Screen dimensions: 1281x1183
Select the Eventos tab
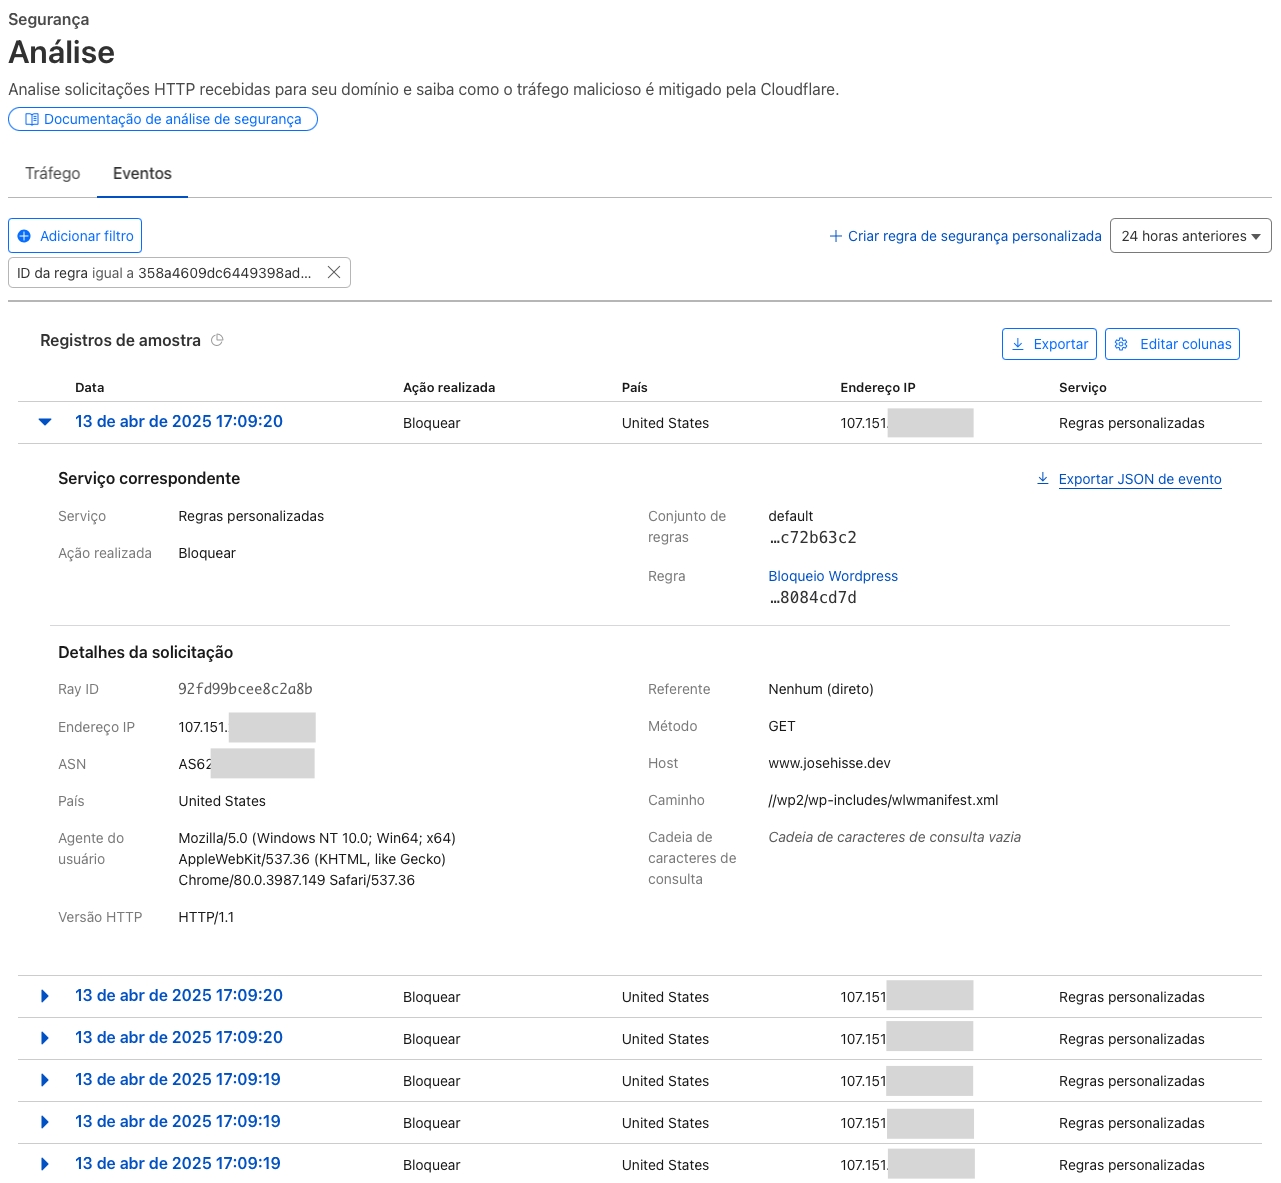click(142, 173)
